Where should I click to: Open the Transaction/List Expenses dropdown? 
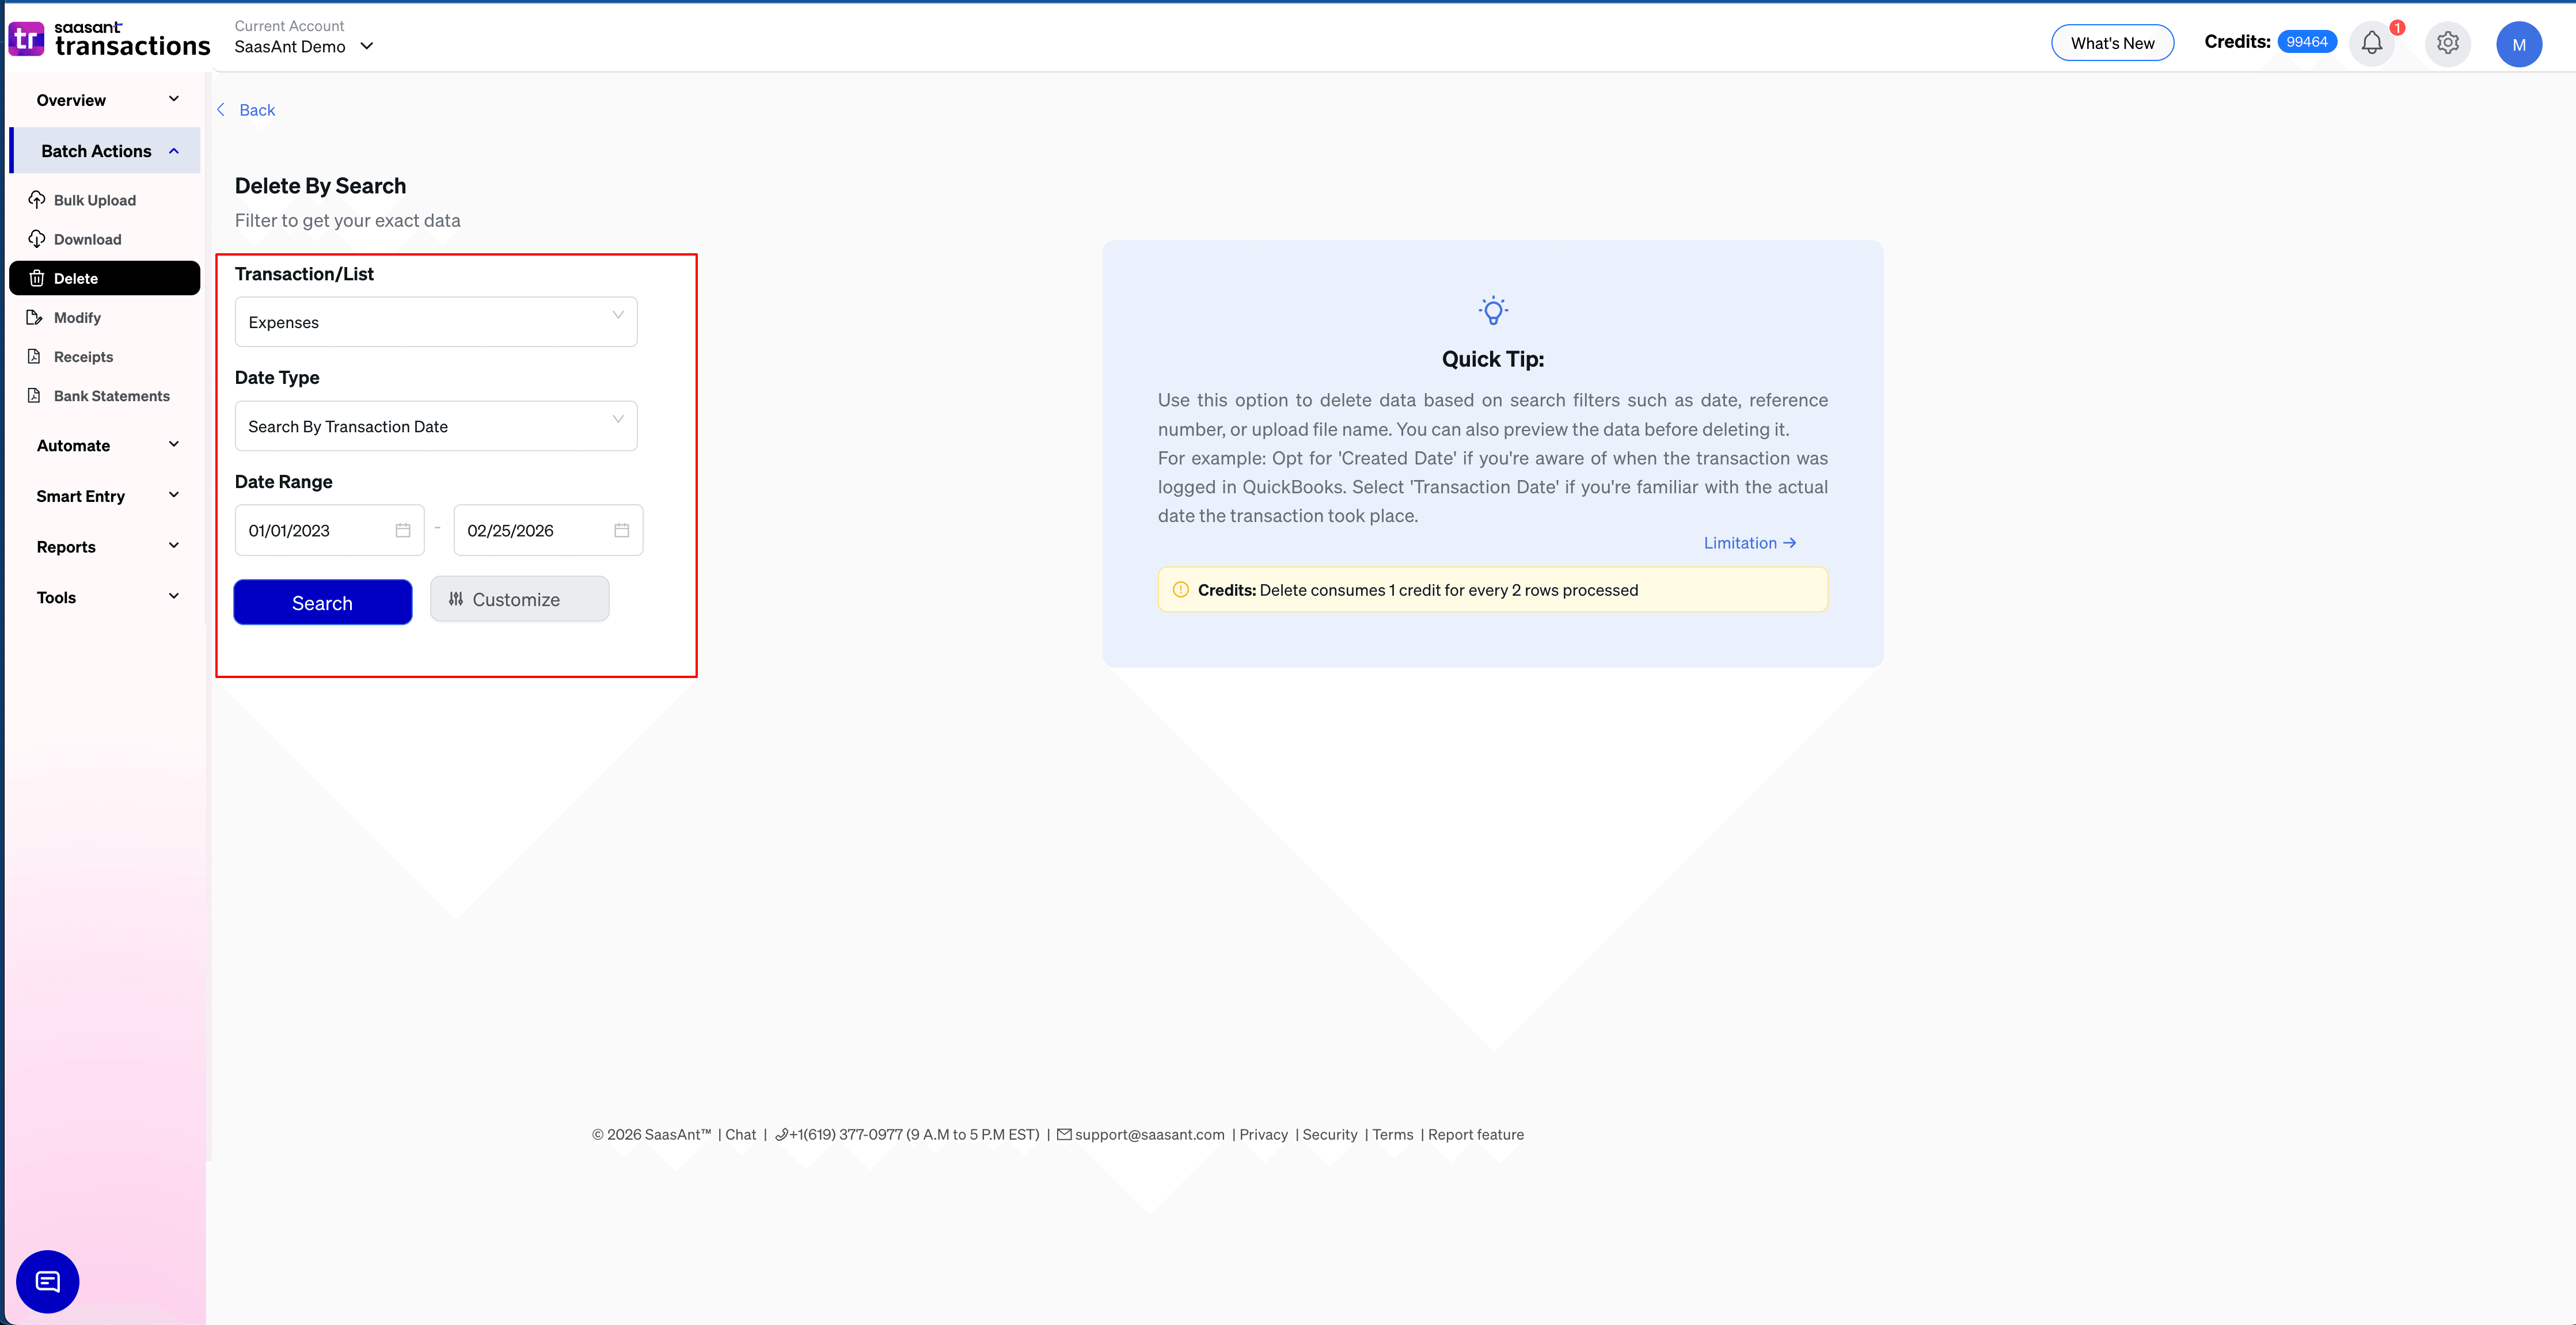pyautogui.click(x=435, y=322)
